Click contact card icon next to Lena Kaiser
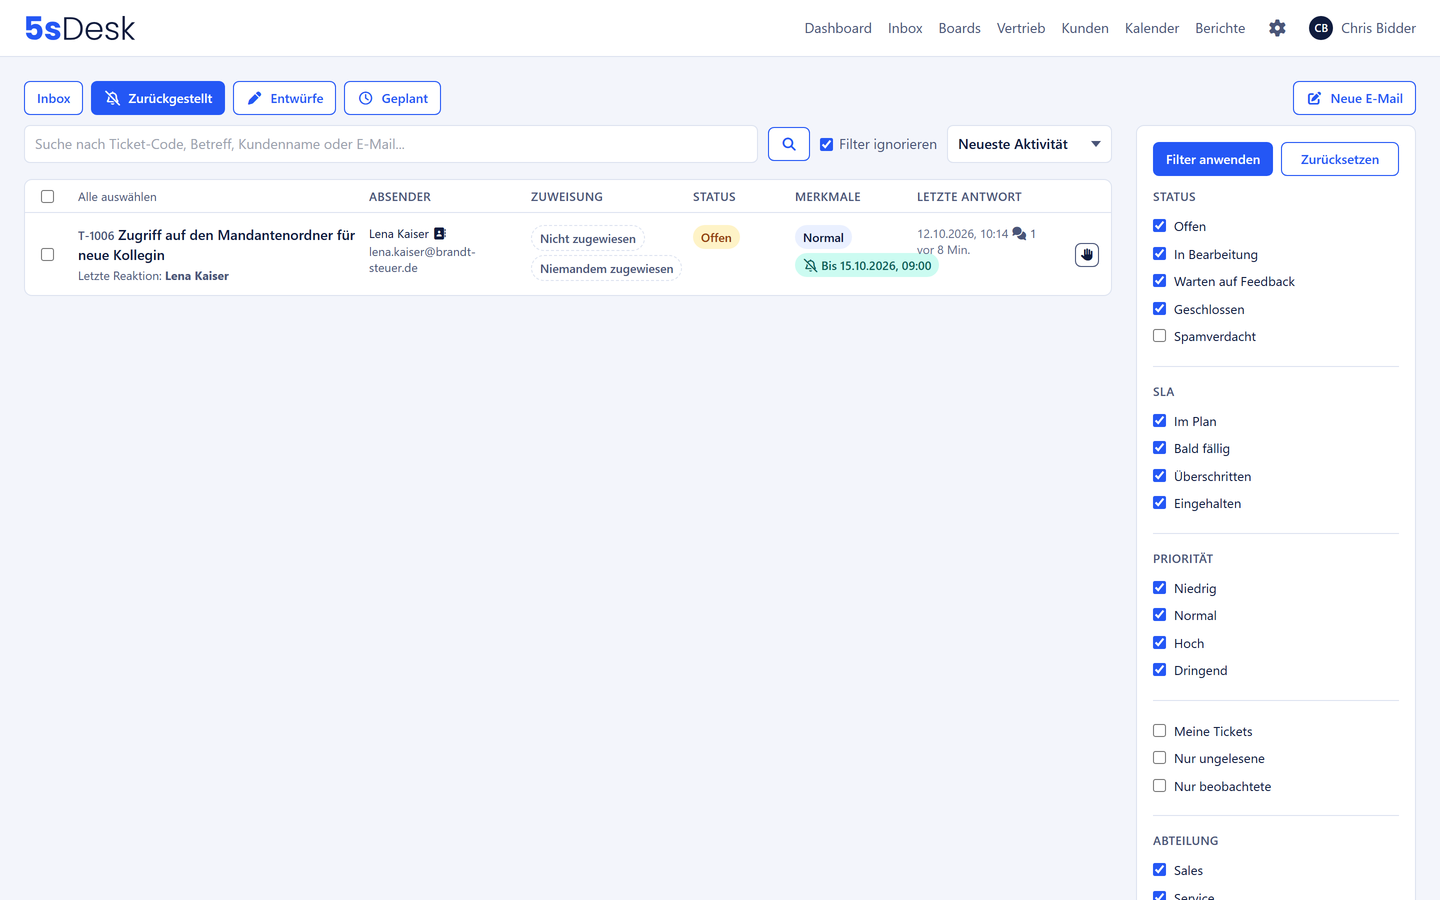The width and height of the screenshot is (1440, 900). 439,234
